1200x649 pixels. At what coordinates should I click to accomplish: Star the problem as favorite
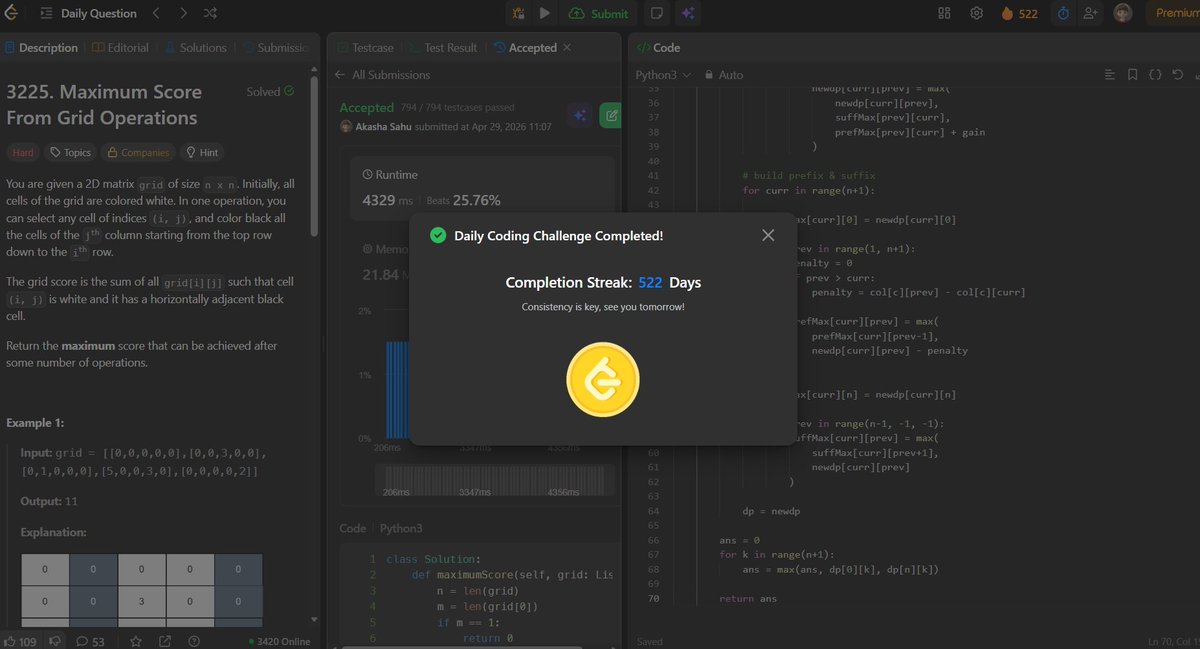pyautogui.click(x=135, y=641)
